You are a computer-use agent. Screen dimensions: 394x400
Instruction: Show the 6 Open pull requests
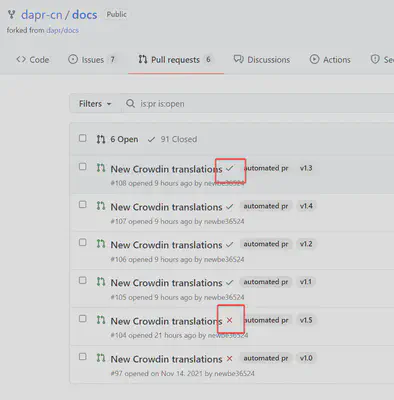(117, 139)
